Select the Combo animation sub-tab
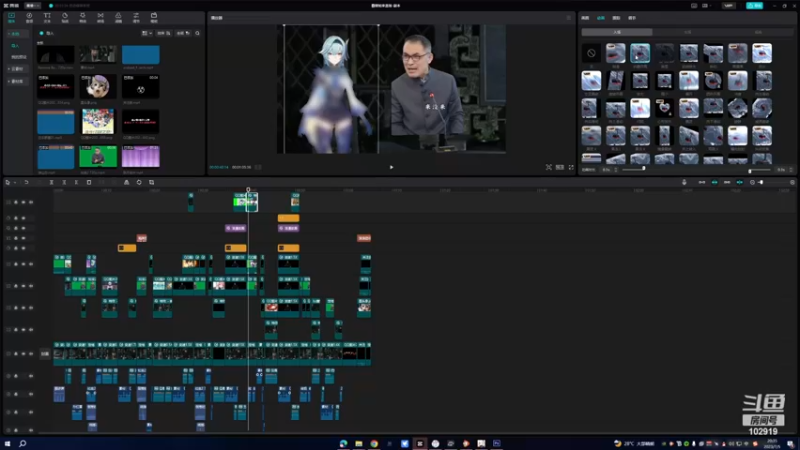This screenshot has height=450, width=800. (x=758, y=32)
